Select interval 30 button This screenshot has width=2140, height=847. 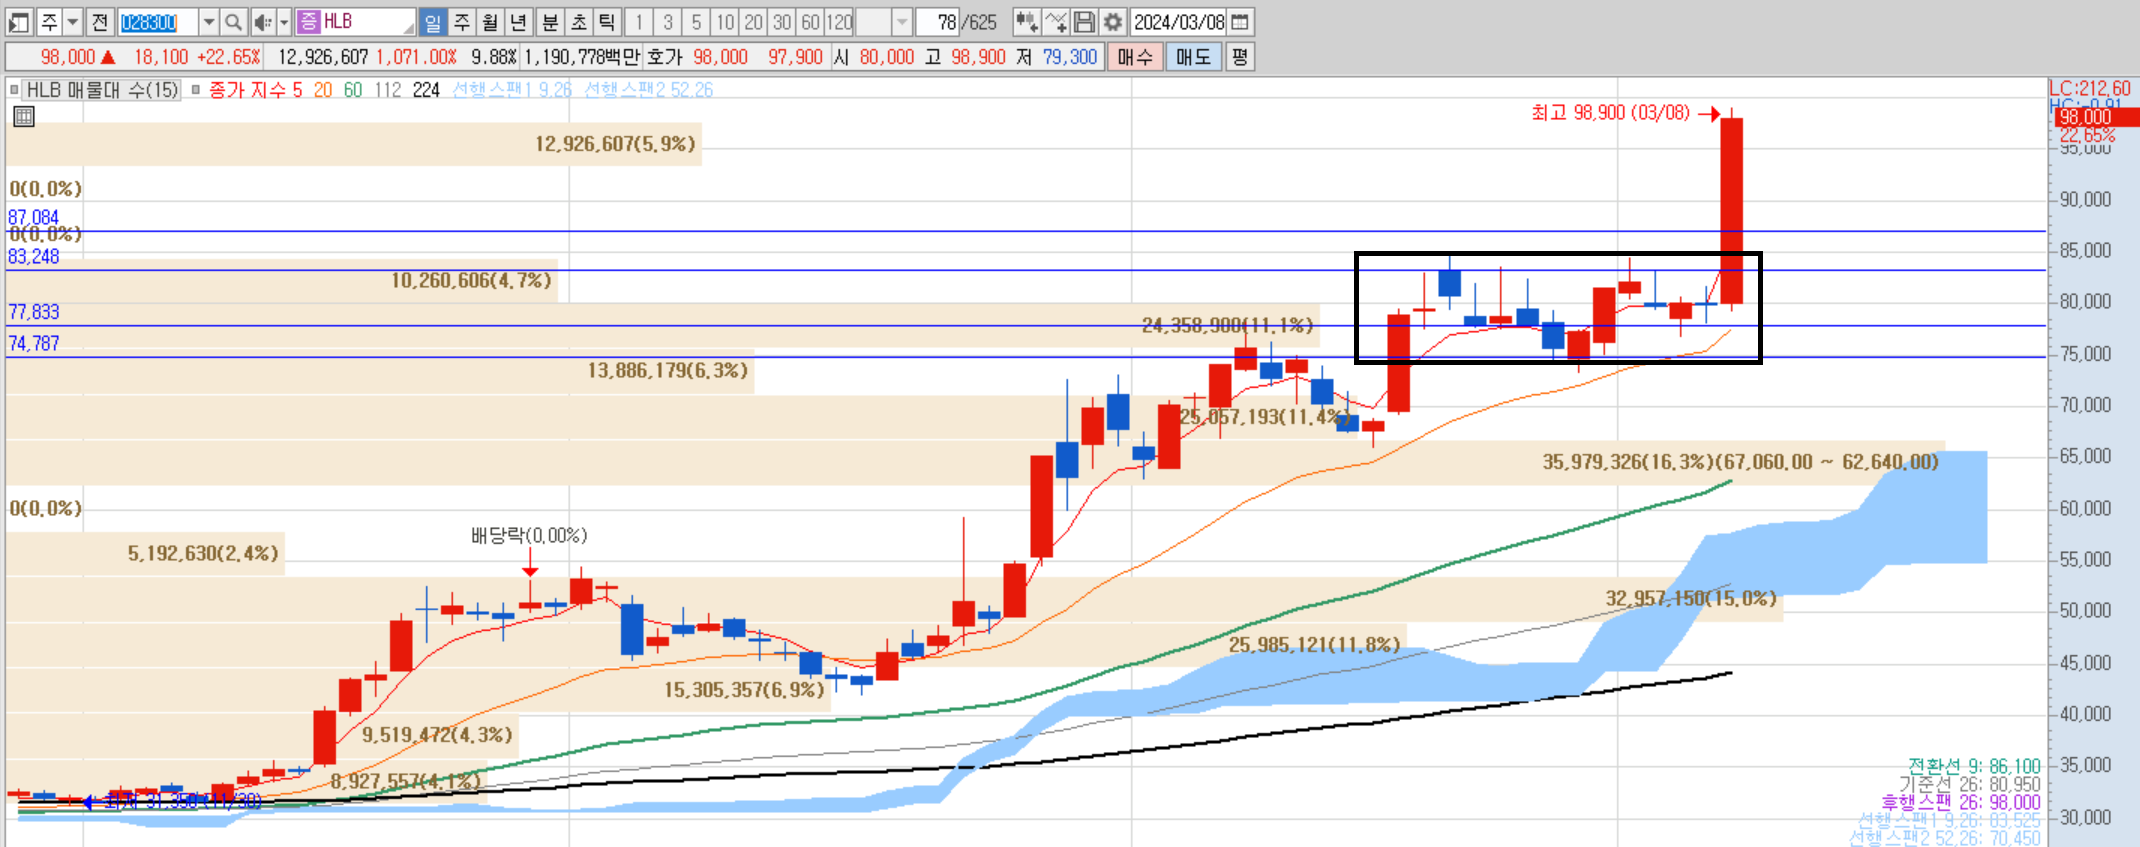[782, 22]
